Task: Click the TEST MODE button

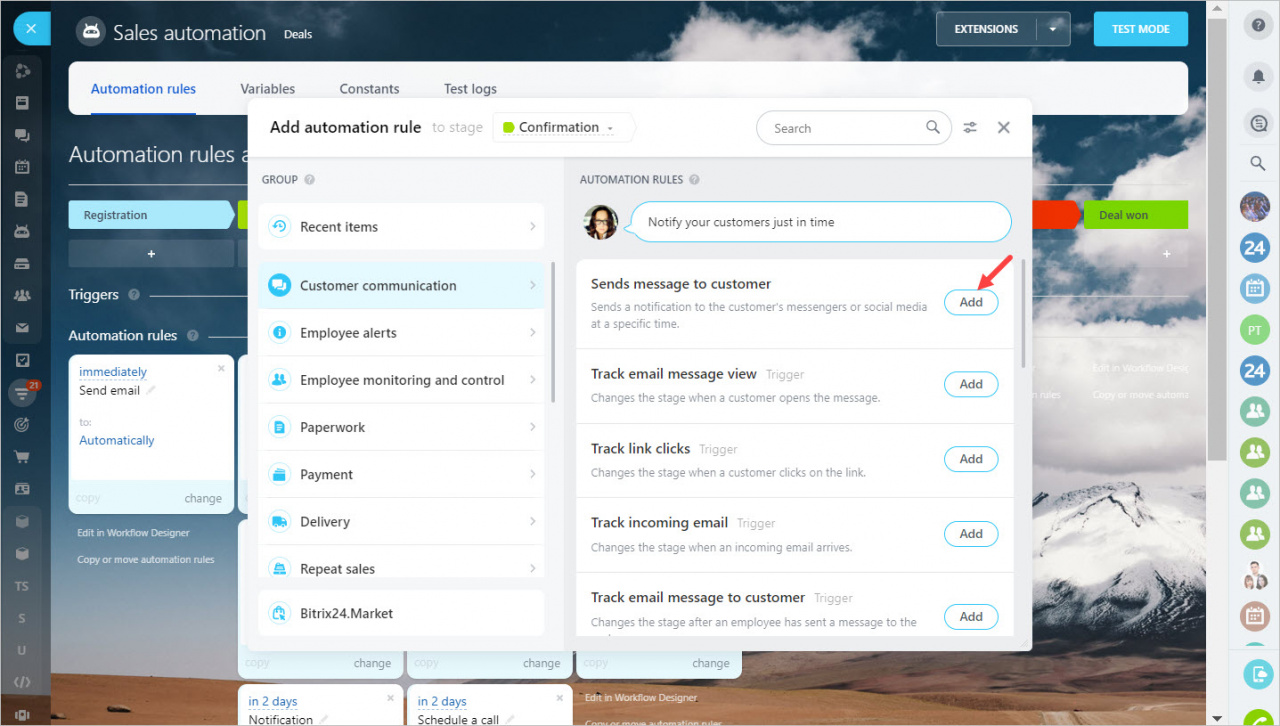Action: (x=1140, y=29)
